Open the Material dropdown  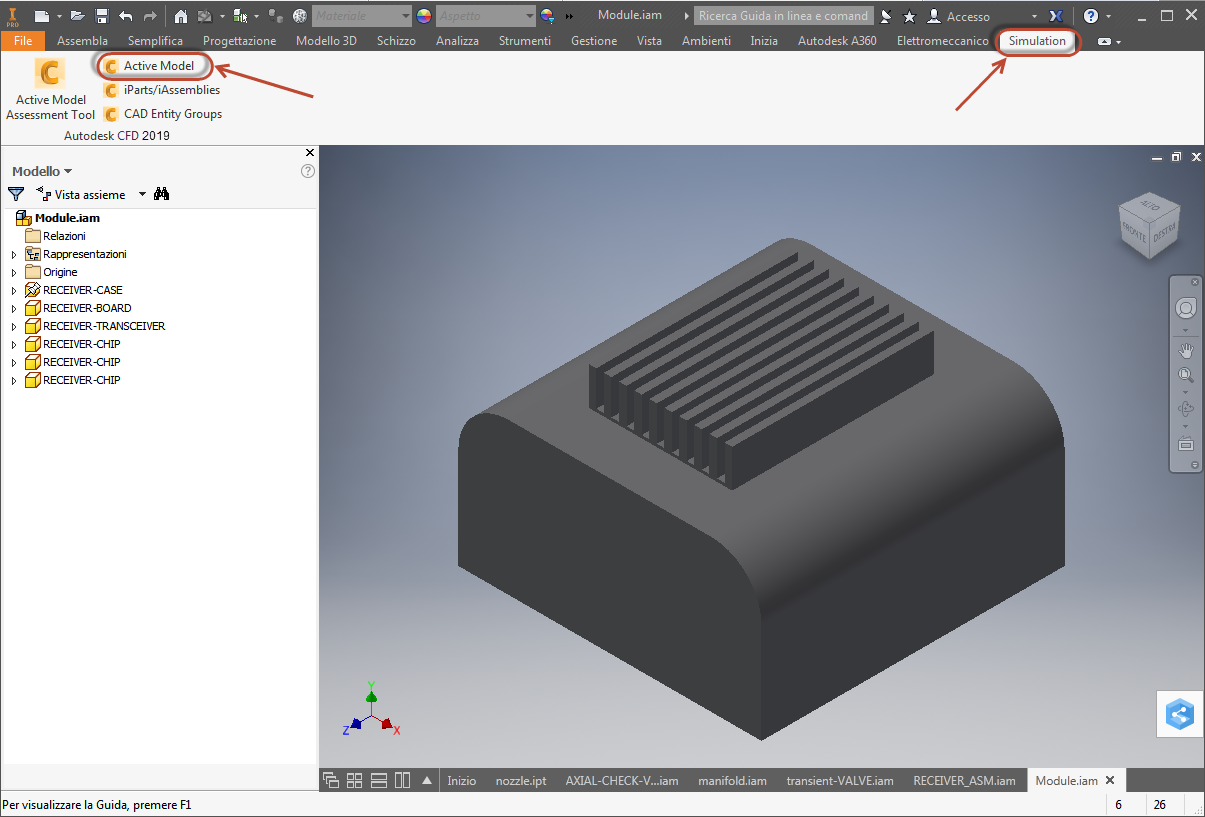coord(361,16)
